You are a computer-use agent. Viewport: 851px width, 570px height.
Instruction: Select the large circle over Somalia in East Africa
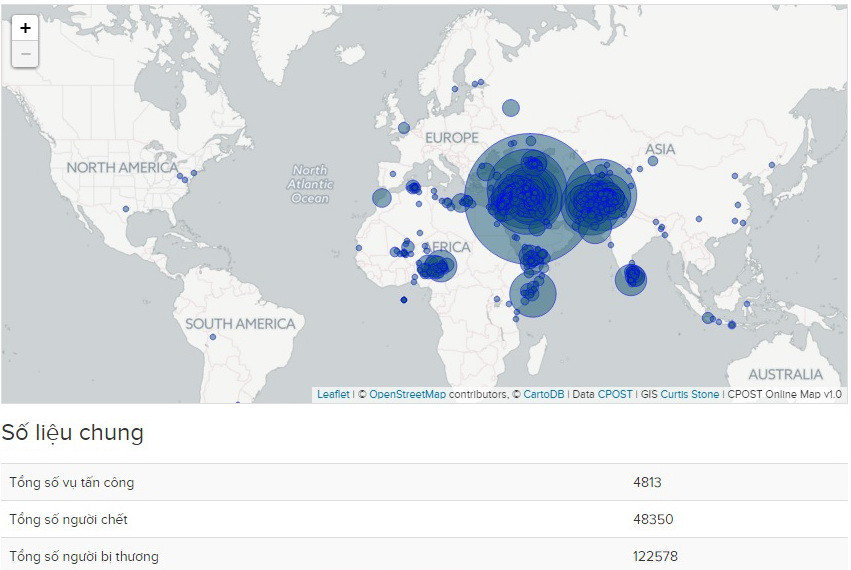(x=532, y=294)
